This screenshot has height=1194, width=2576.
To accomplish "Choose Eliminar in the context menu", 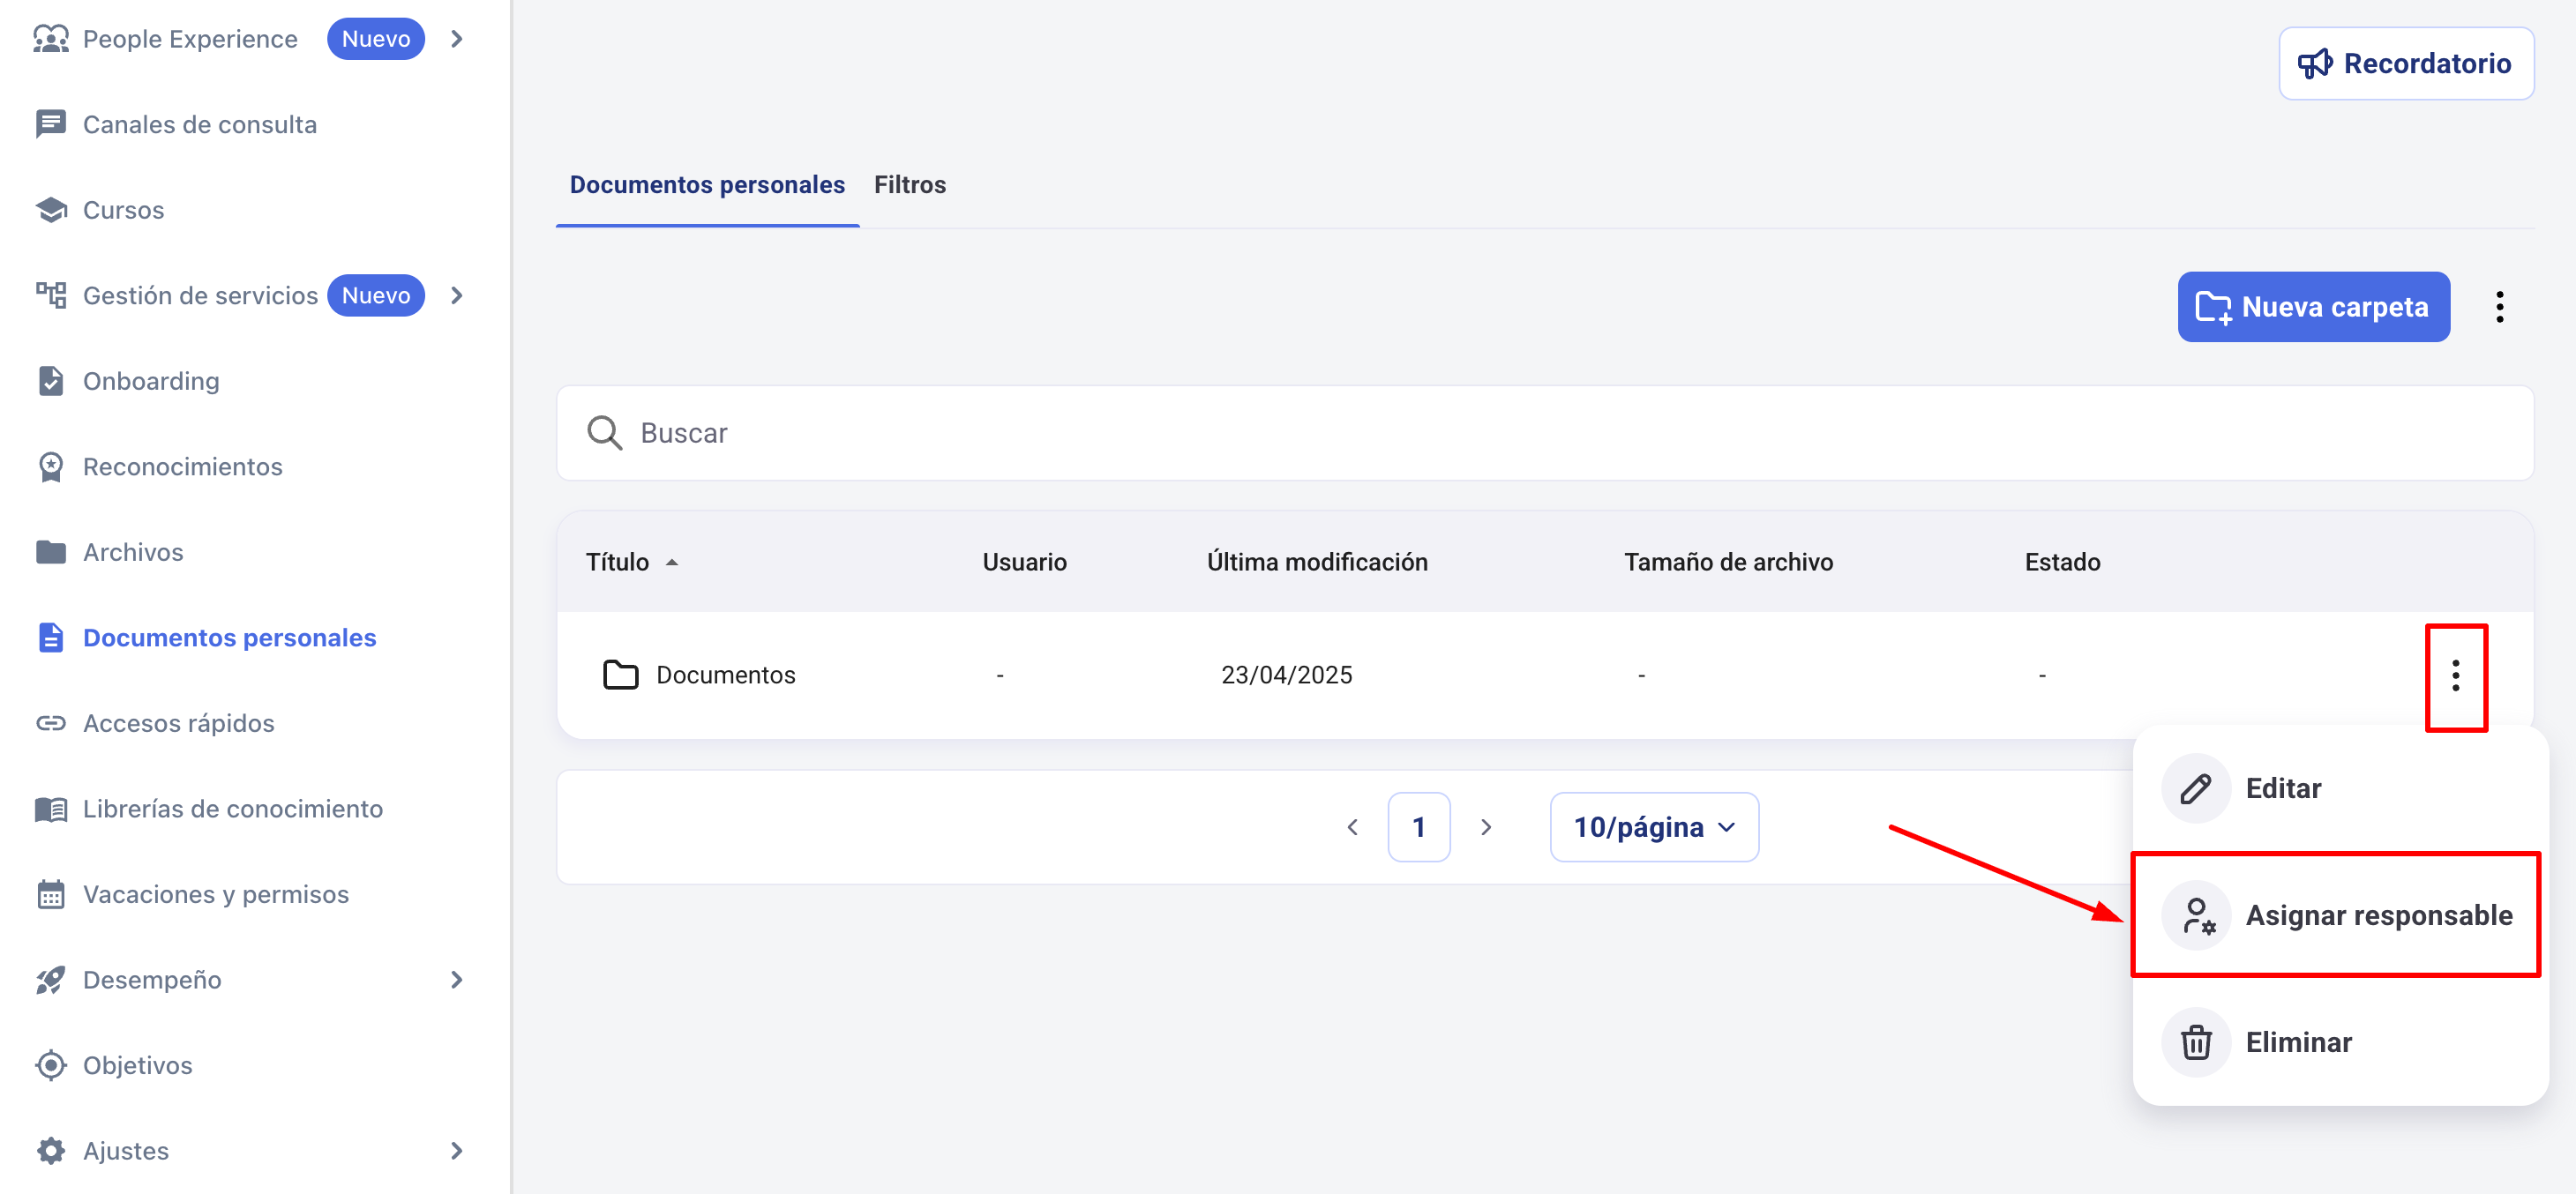I will click(2340, 1042).
